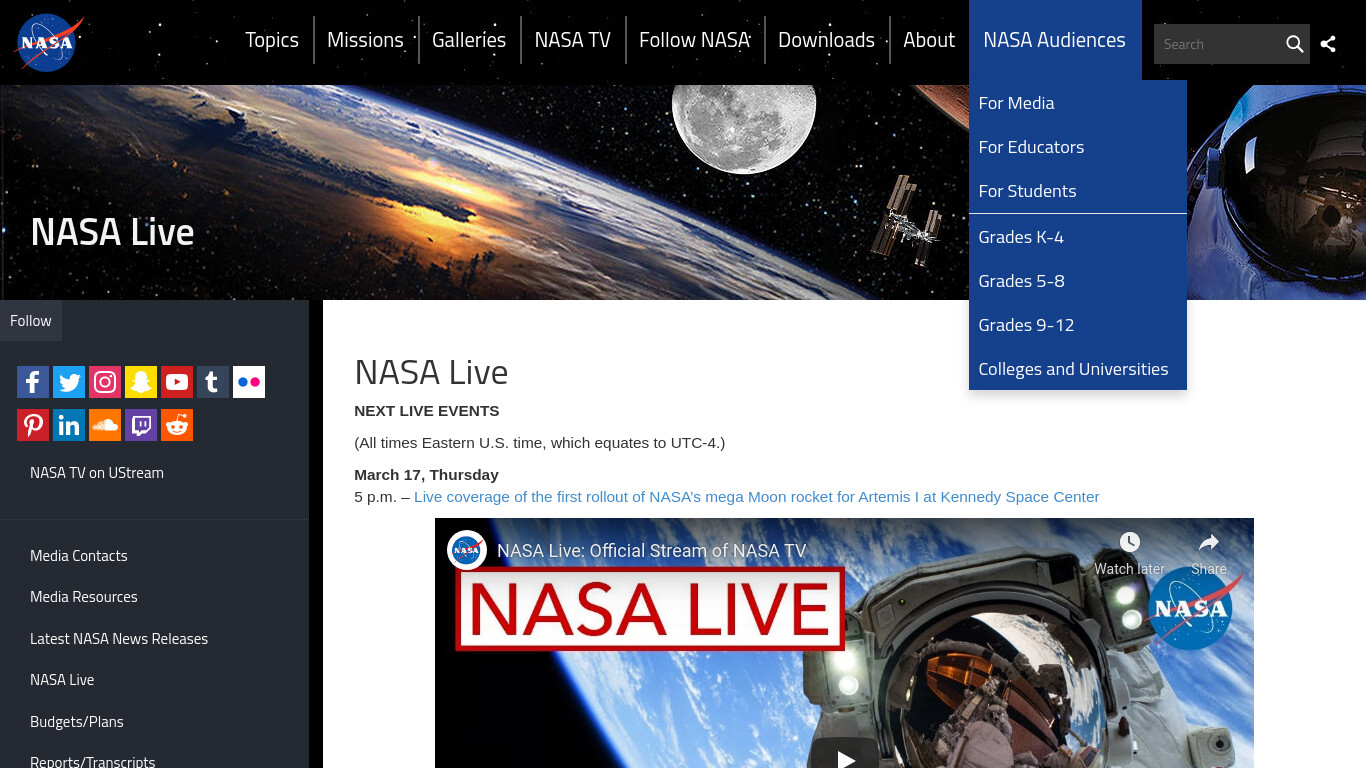
Task: Select Grades K-4 option
Action: click(1078, 237)
